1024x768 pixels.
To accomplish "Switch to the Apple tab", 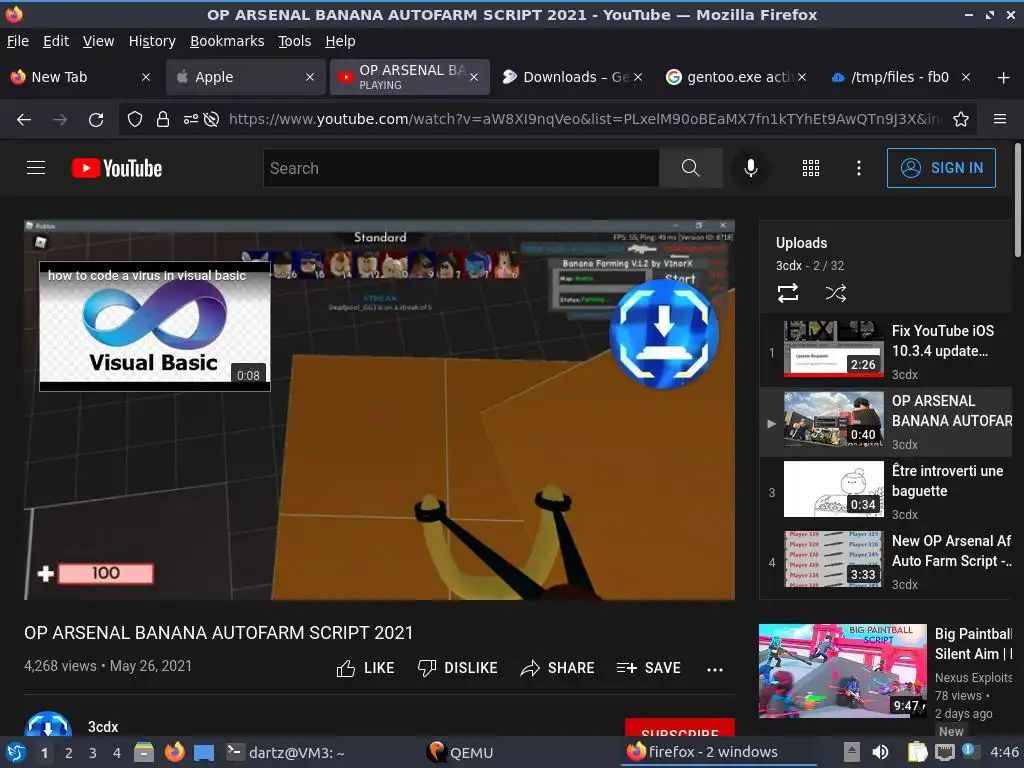I will pos(246,77).
